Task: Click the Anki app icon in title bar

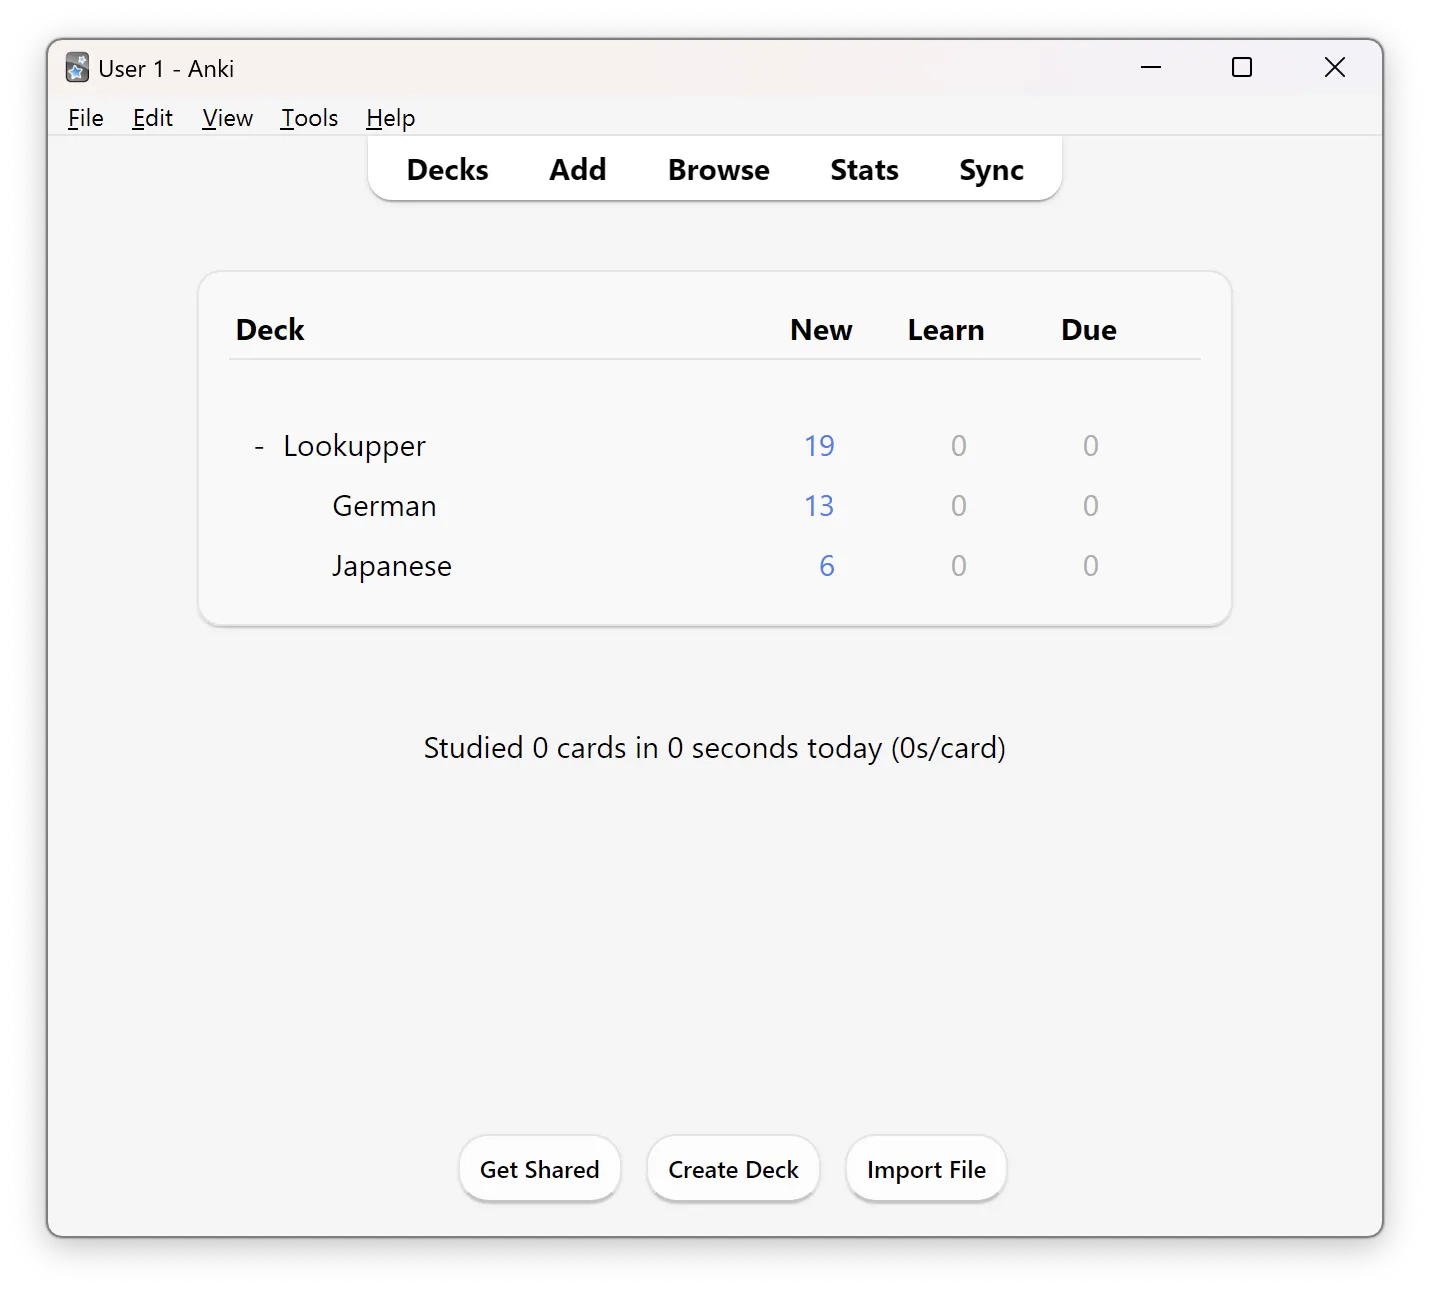Action: [x=77, y=68]
